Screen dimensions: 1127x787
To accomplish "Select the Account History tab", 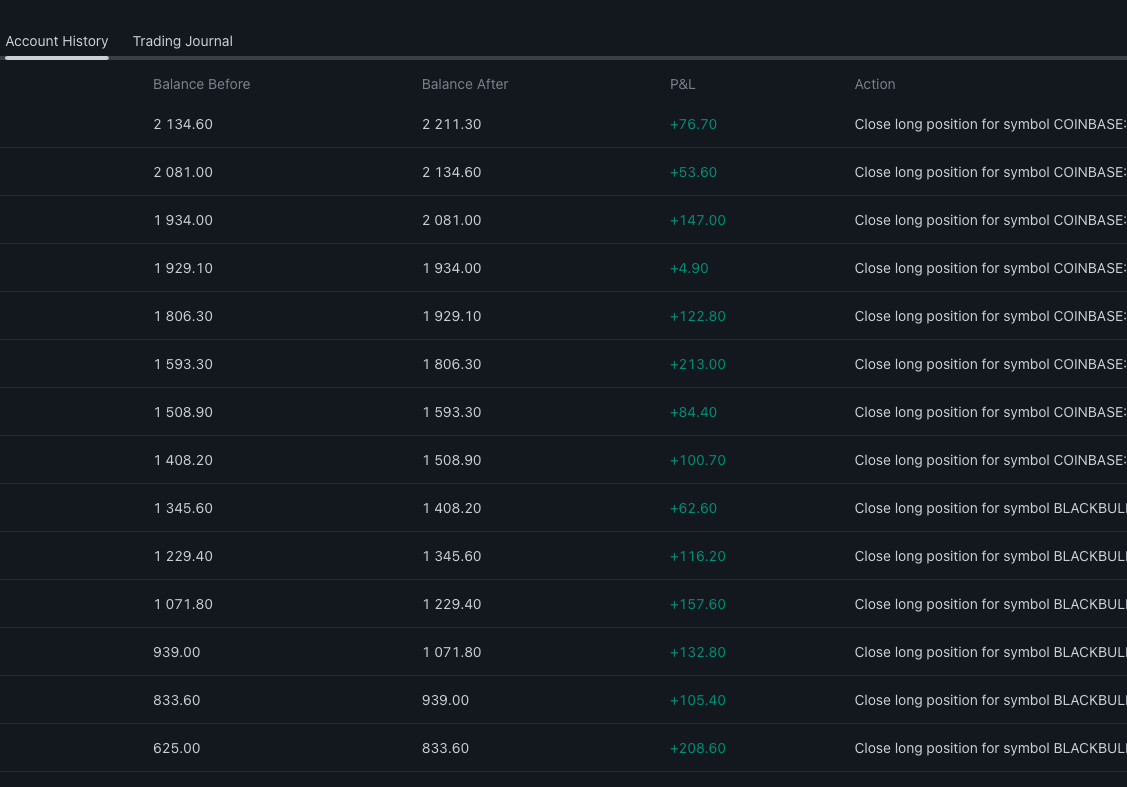I will (x=57, y=41).
